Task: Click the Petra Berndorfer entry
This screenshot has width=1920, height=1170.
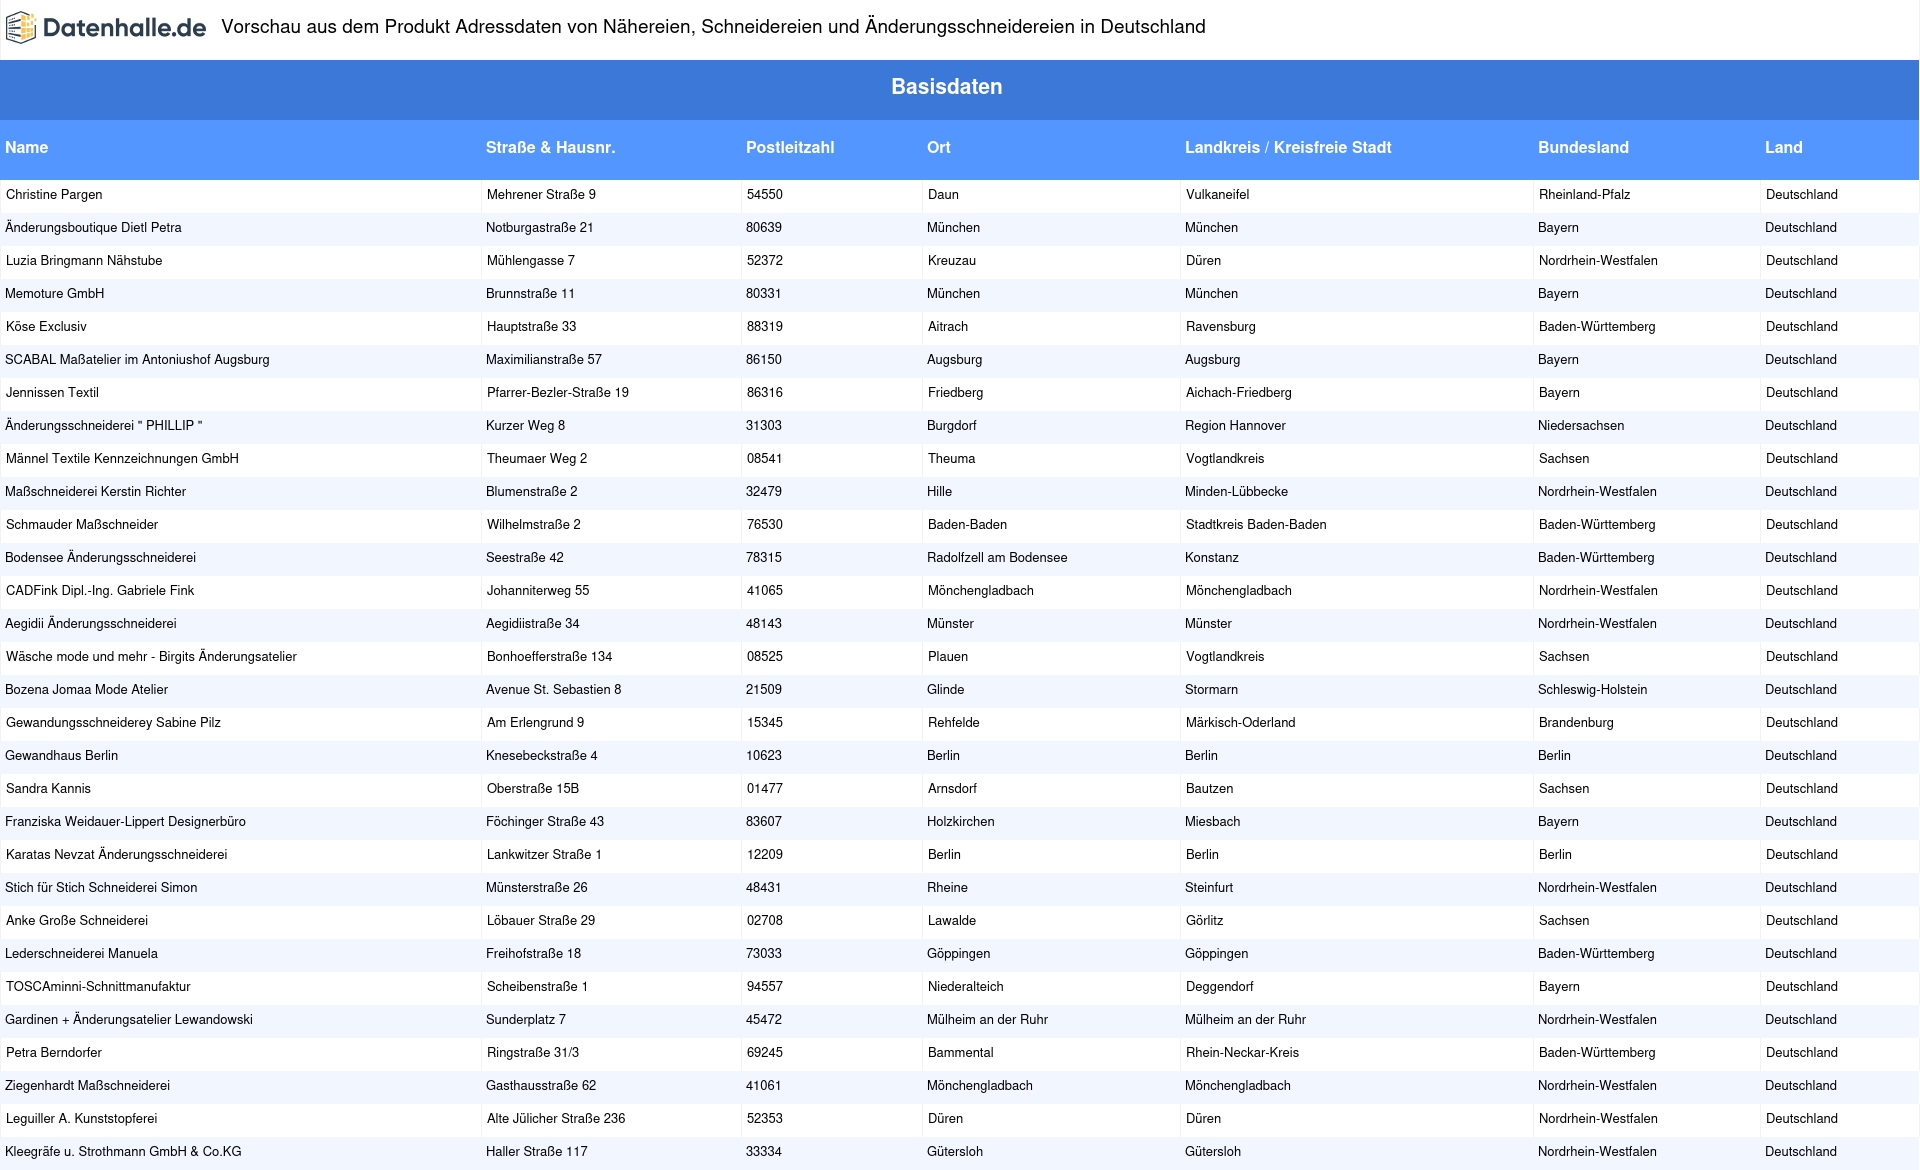Action: click(54, 1053)
